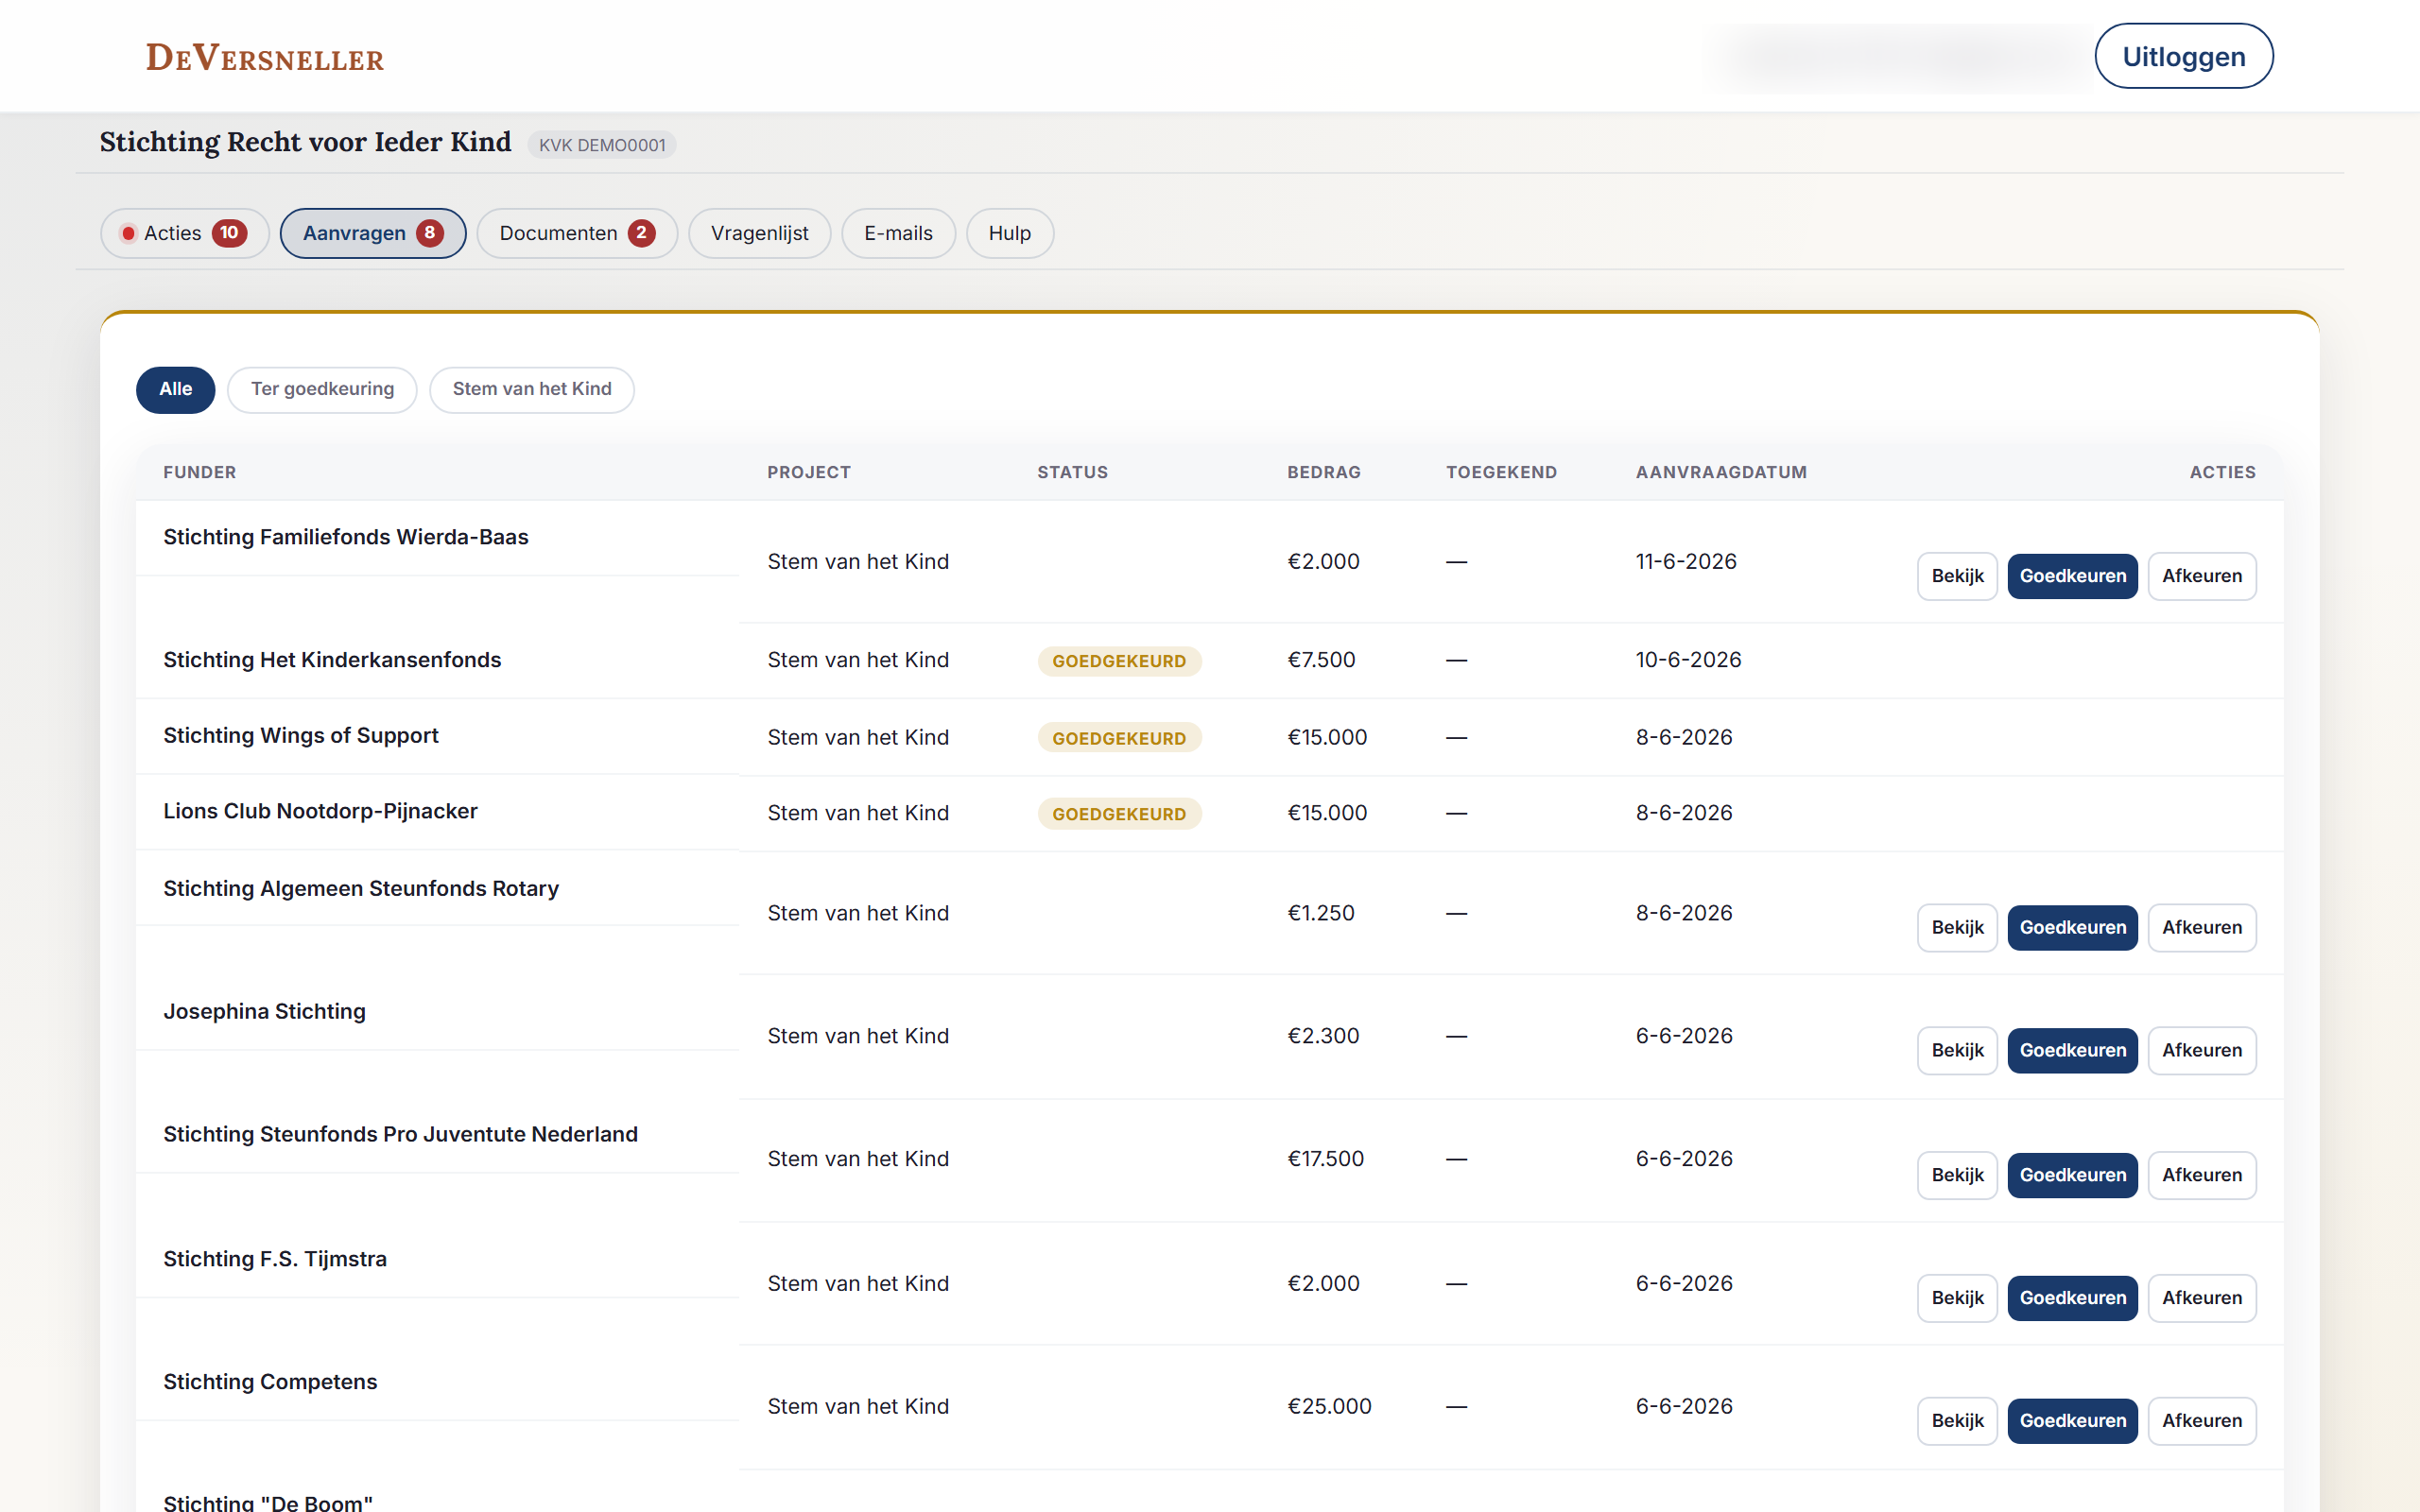Click Bekijk for Josephina Stichting
The image size is (2420, 1512).
point(1957,1051)
